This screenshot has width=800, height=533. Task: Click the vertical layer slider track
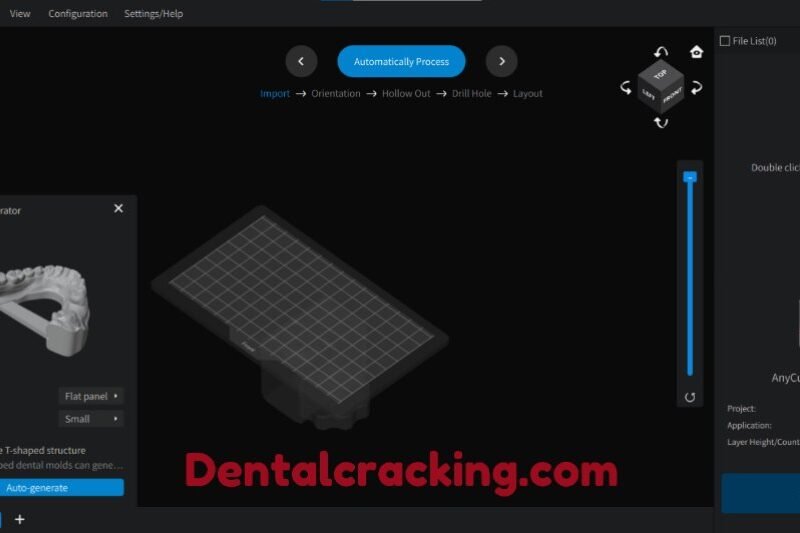(x=690, y=280)
